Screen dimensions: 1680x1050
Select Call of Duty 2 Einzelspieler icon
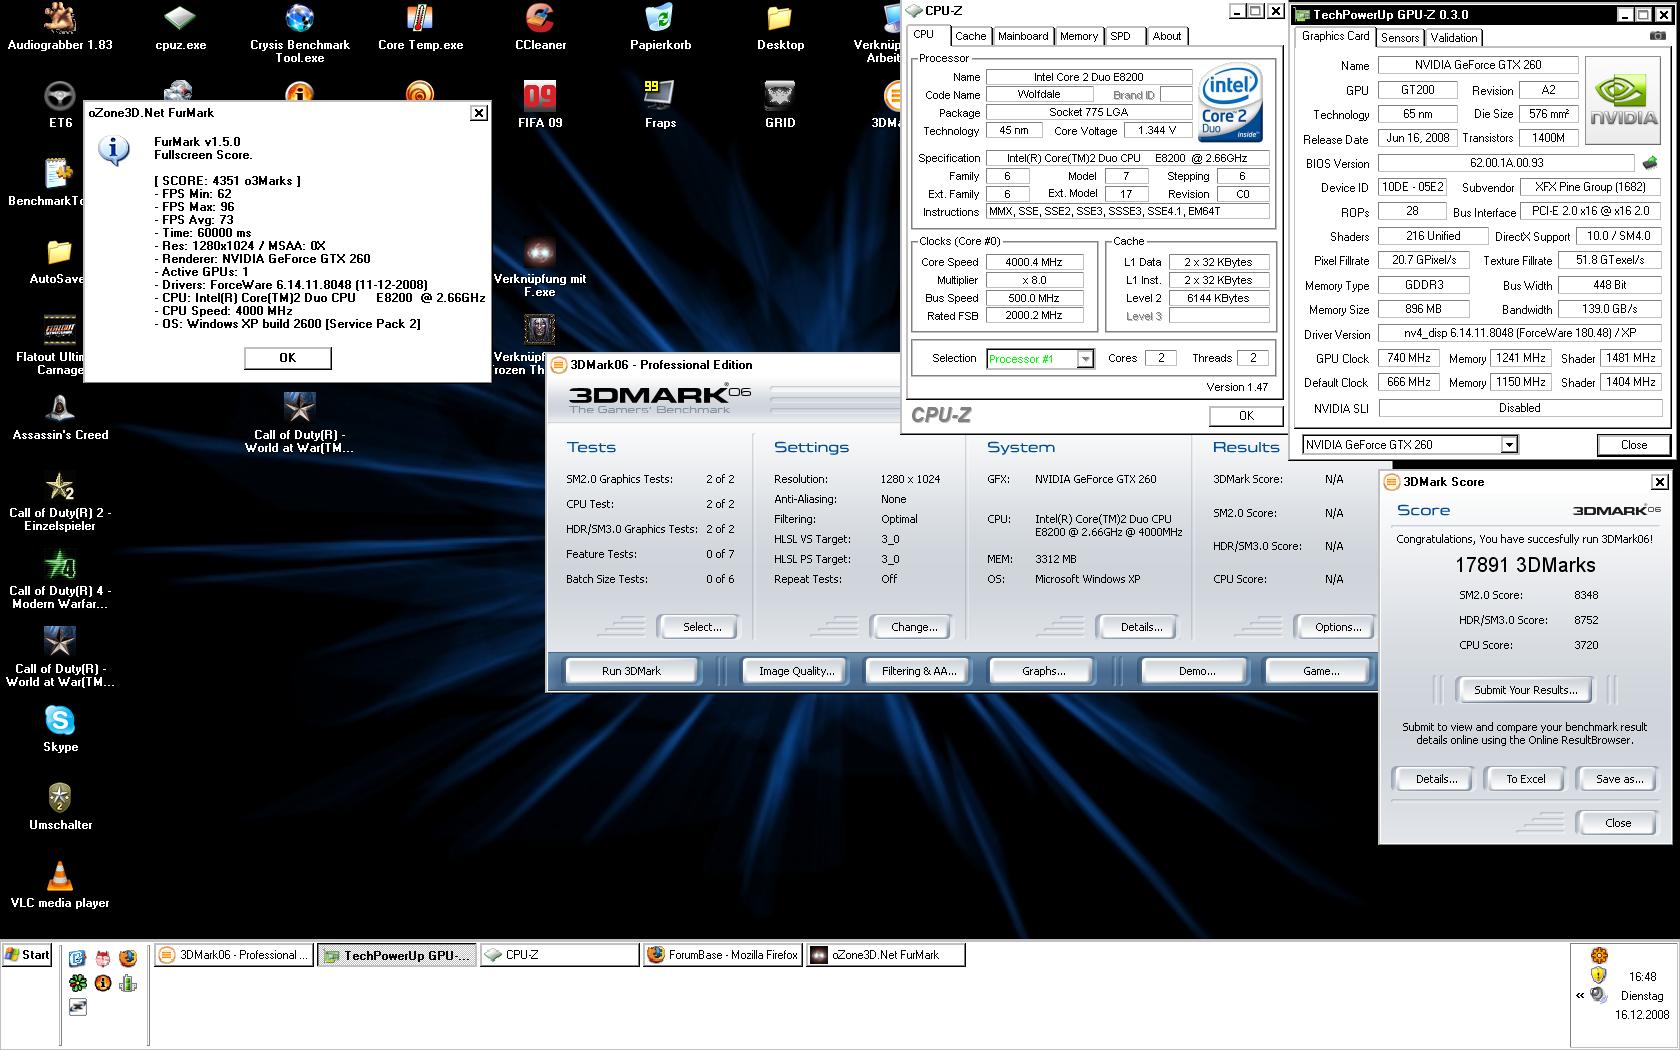[60, 501]
